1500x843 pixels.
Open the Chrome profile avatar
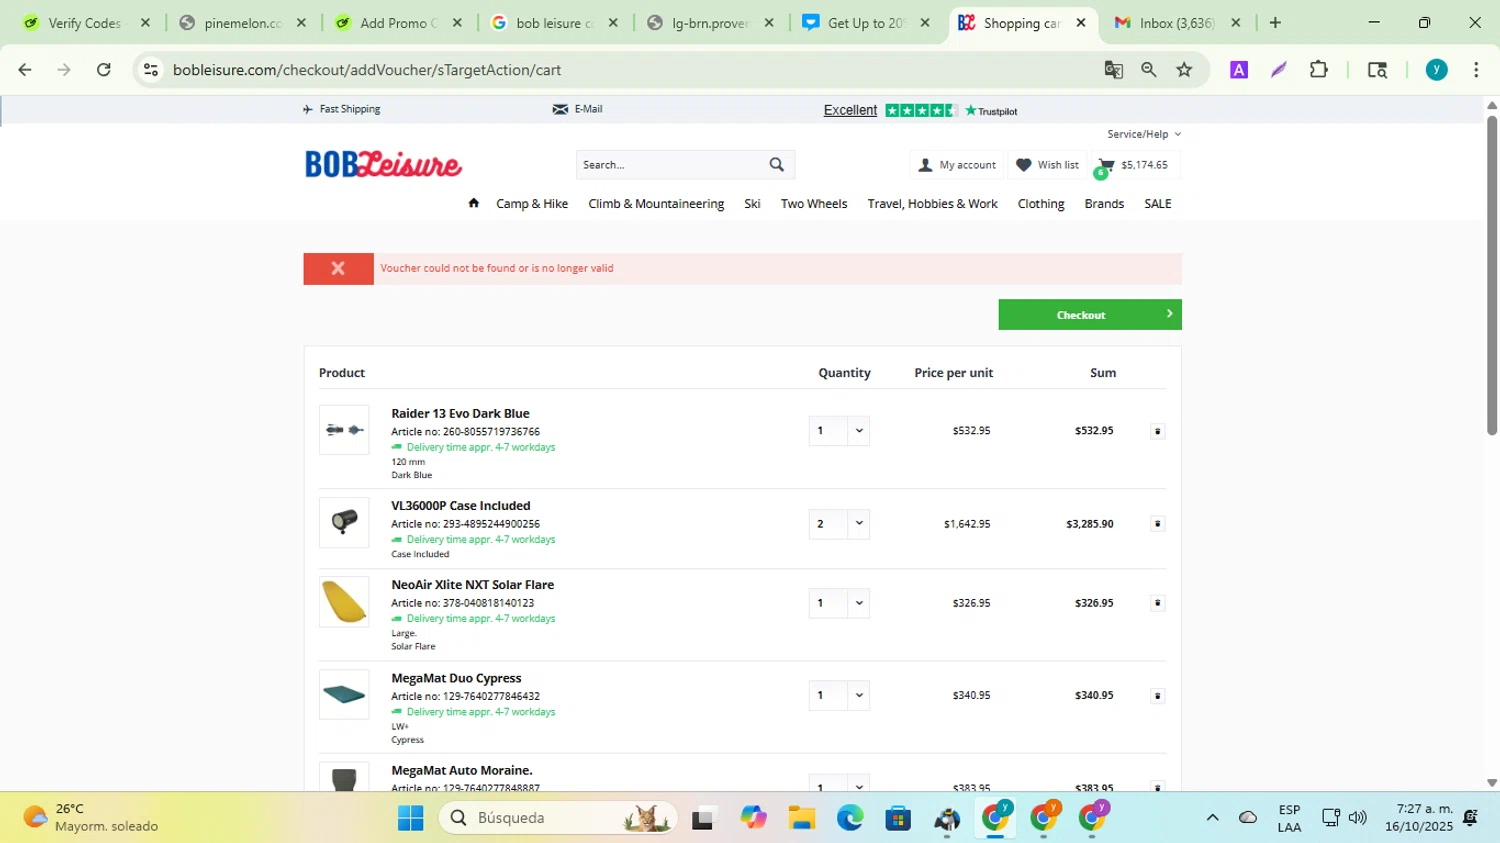[x=1437, y=70]
